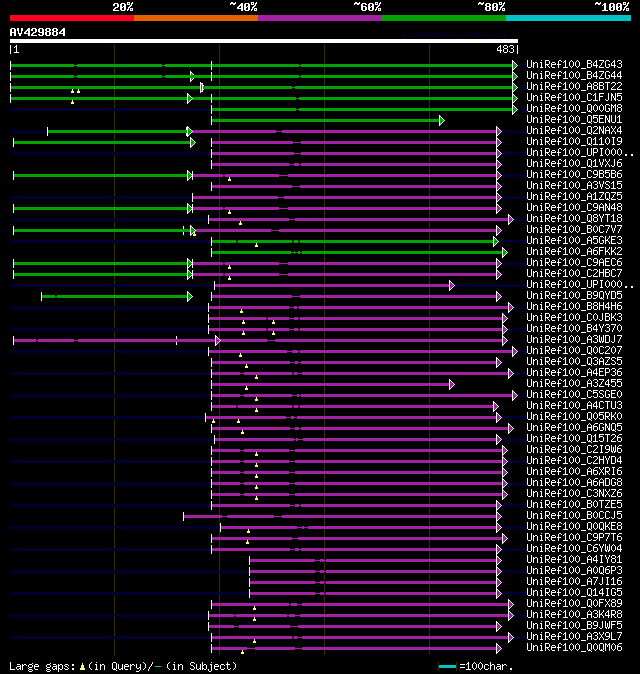Select the UniRef100_Q3AZS5 label
This screenshot has width=640, height=674.
tap(574, 362)
